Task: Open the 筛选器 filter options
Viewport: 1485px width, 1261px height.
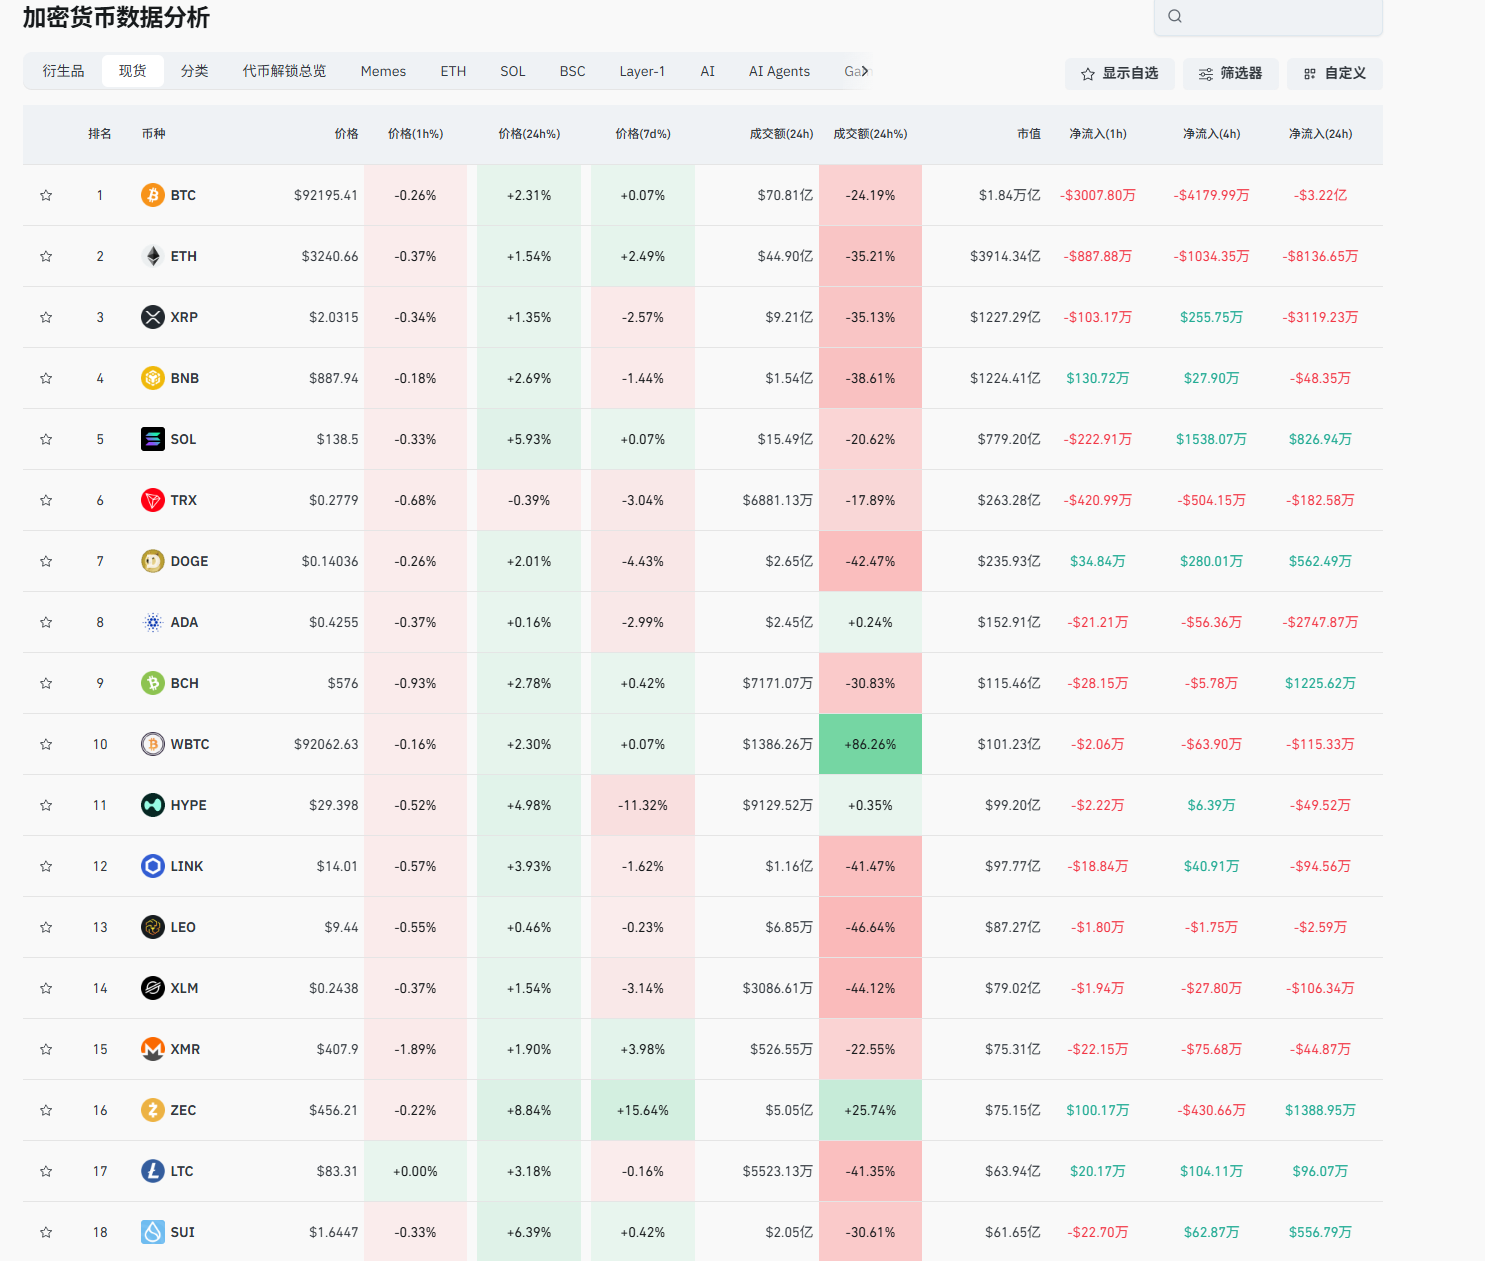Action: (x=1230, y=73)
